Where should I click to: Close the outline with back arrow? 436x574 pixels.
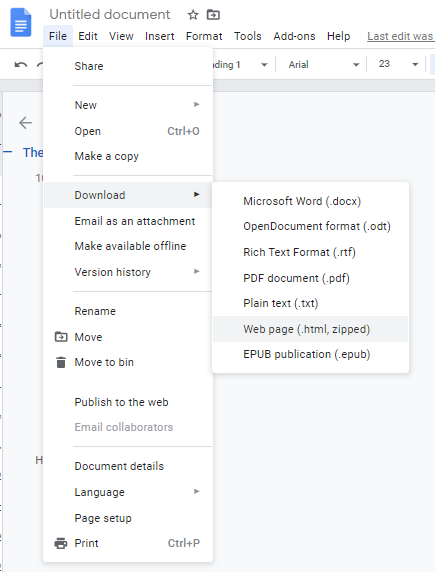click(x=26, y=123)
